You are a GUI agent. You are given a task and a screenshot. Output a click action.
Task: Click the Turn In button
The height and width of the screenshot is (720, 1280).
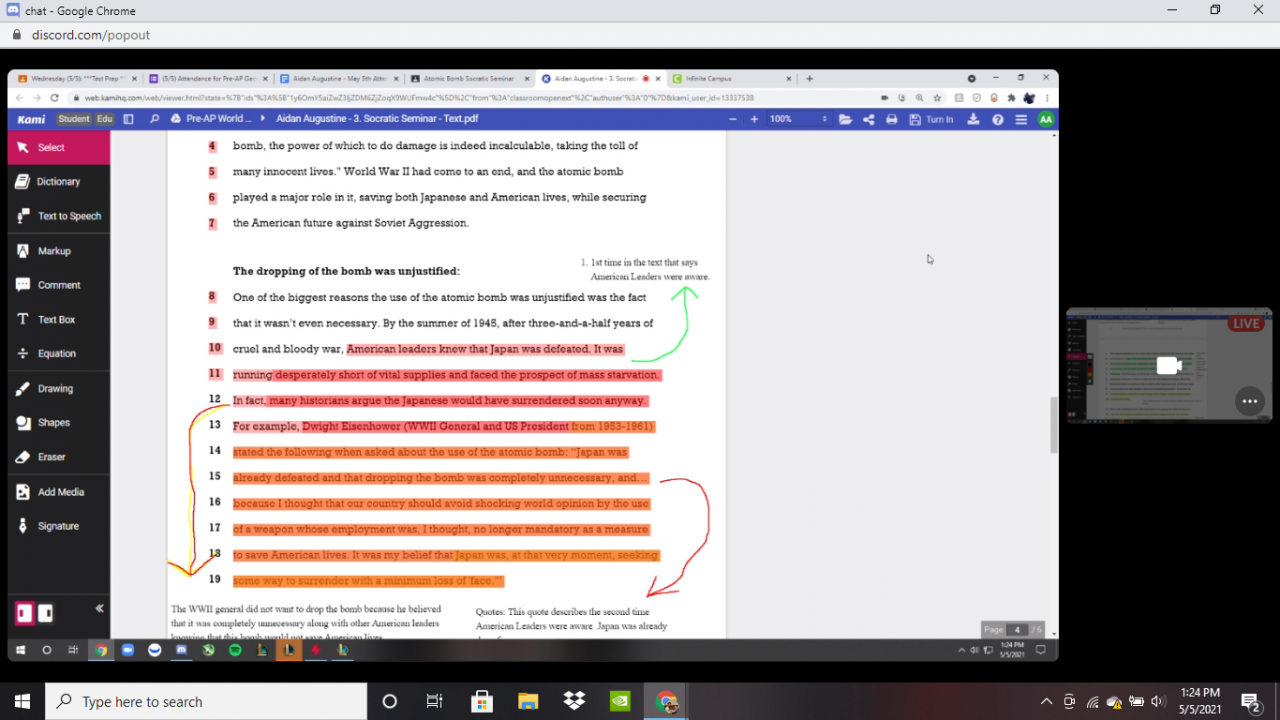(931, 119)
